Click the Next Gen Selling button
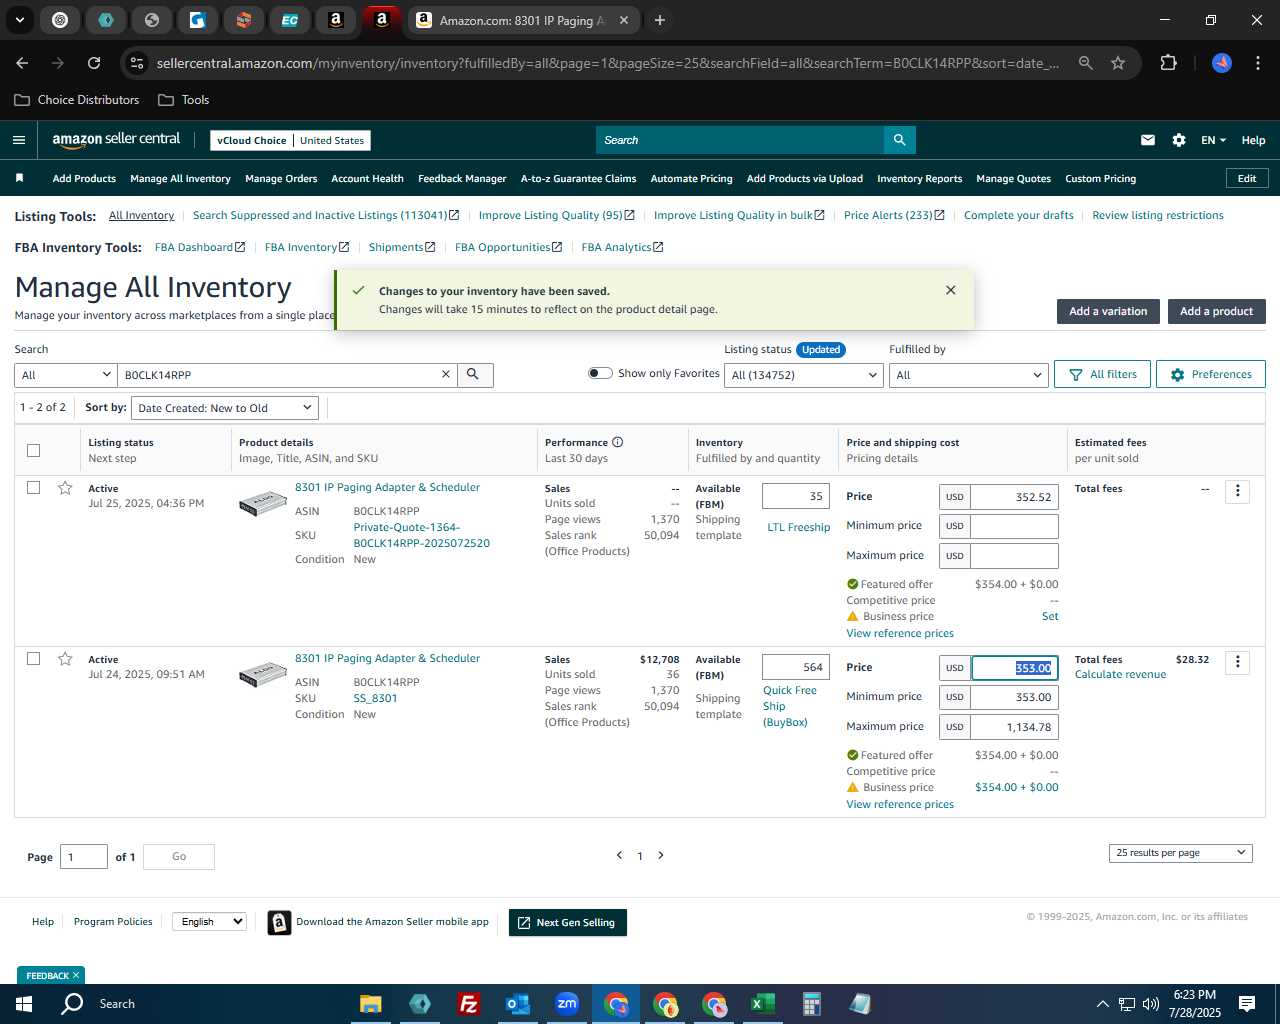Image resolution: width=1280 pixels, height=1024 pixels. 568,922
